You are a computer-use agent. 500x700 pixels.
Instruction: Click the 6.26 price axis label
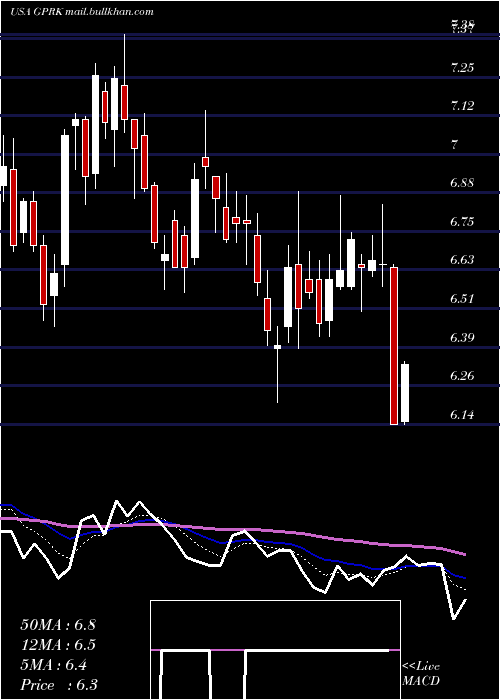[462, 376]
